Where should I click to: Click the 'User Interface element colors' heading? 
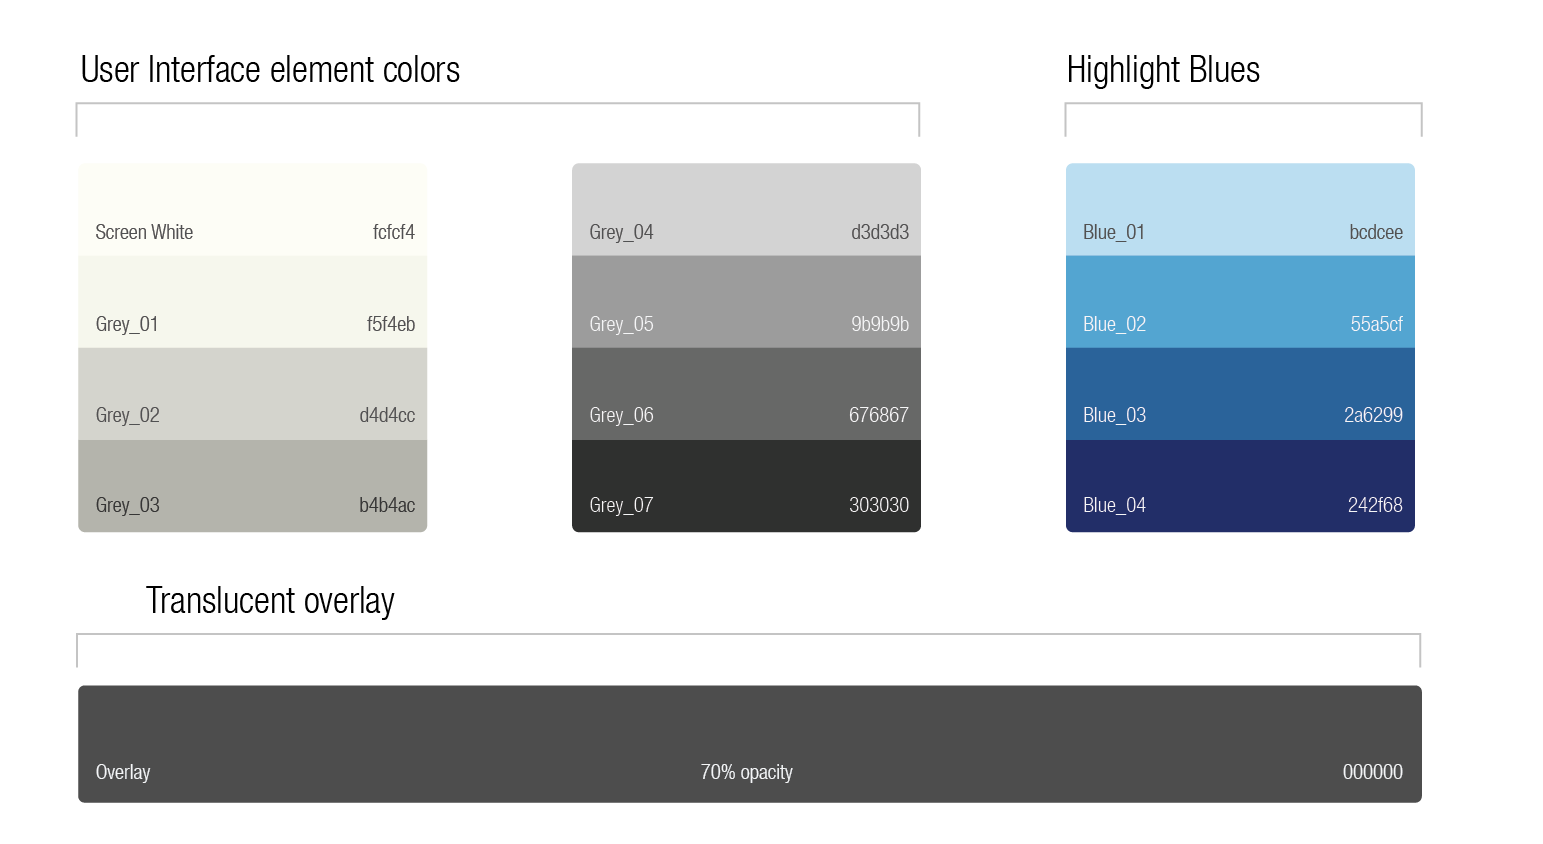[270, 70]
